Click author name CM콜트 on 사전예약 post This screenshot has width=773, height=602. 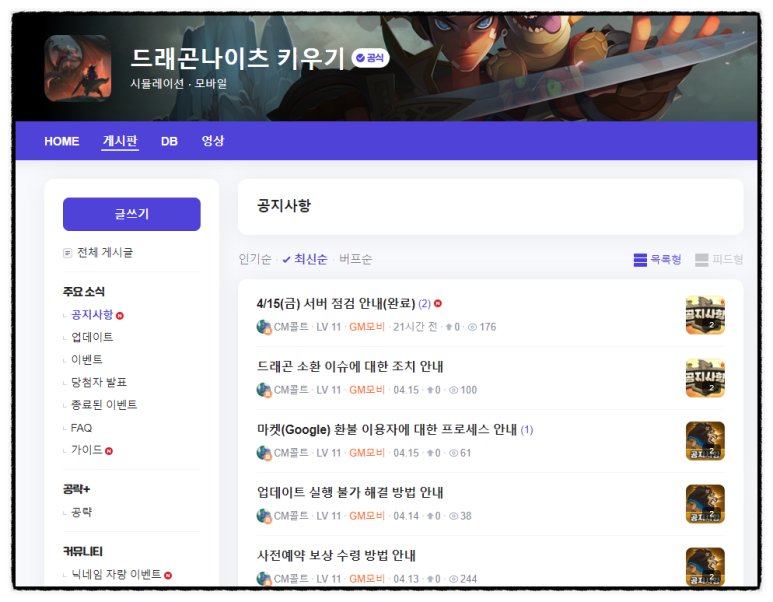[291, 579]
